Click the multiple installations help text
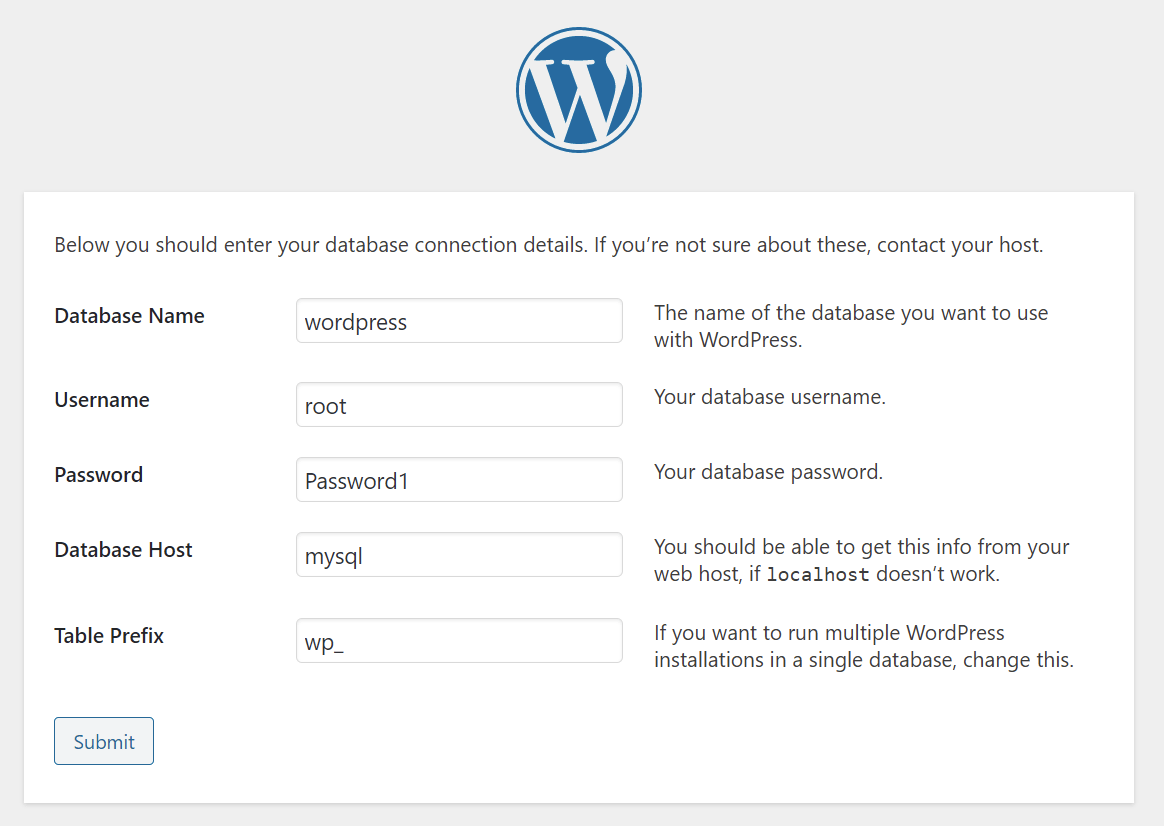 click(x=863, y=646)
